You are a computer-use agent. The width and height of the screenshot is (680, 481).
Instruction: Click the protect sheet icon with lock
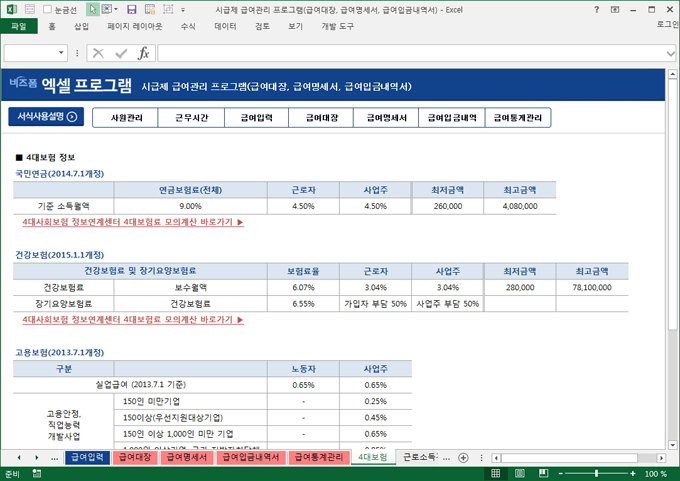pyautogui.click(x=150, y=9)
